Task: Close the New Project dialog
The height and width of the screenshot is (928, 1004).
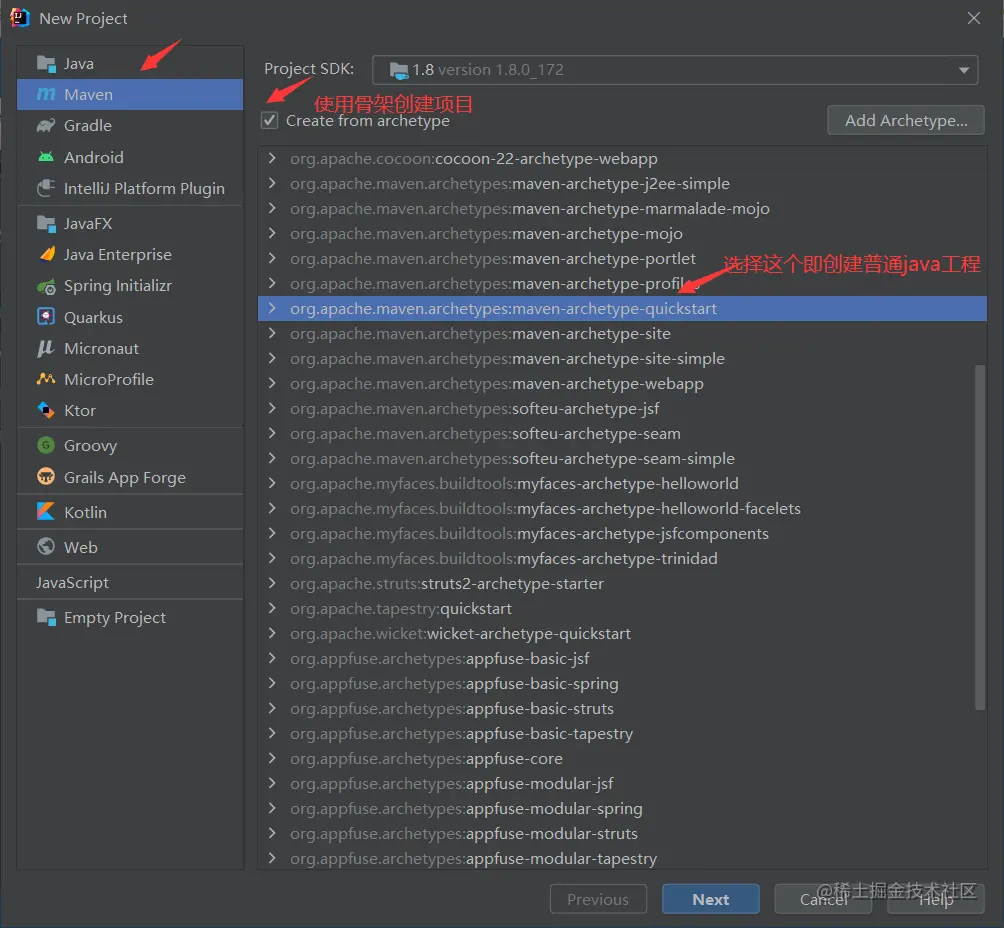Action: tap(973, 18)
